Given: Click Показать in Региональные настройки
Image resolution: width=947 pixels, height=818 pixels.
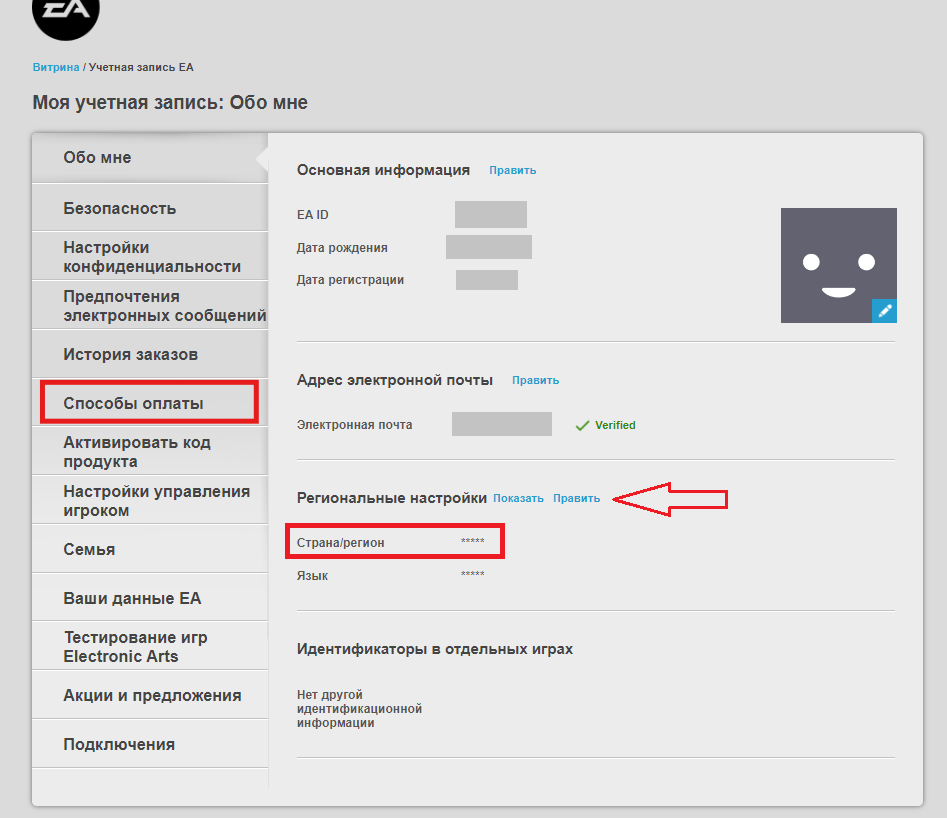Looking at the screenshot, I should coord(518,498).
